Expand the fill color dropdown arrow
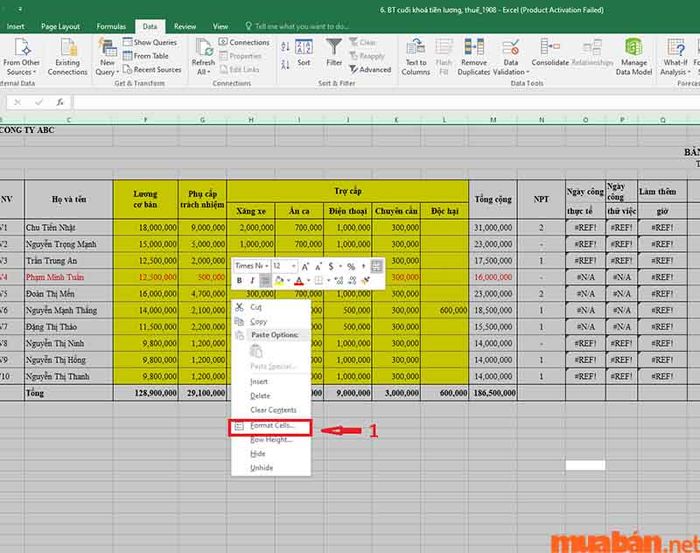The image size is (700, 553). 288,281
